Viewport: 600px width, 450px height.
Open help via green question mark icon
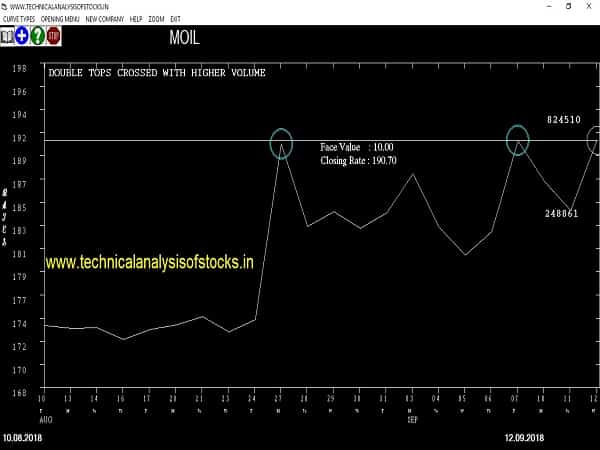37,37
